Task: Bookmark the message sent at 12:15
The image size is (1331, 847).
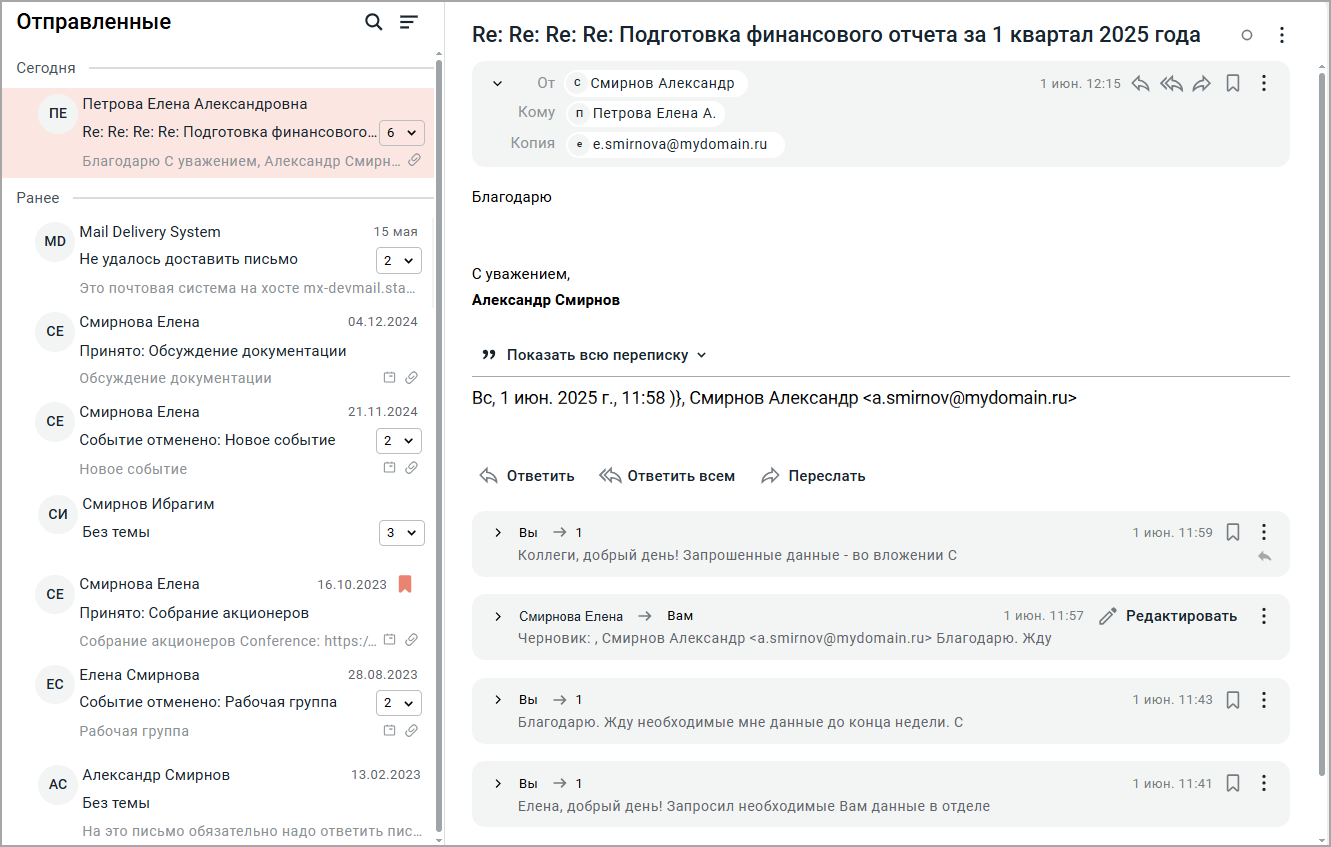Action: point(1233,84)
